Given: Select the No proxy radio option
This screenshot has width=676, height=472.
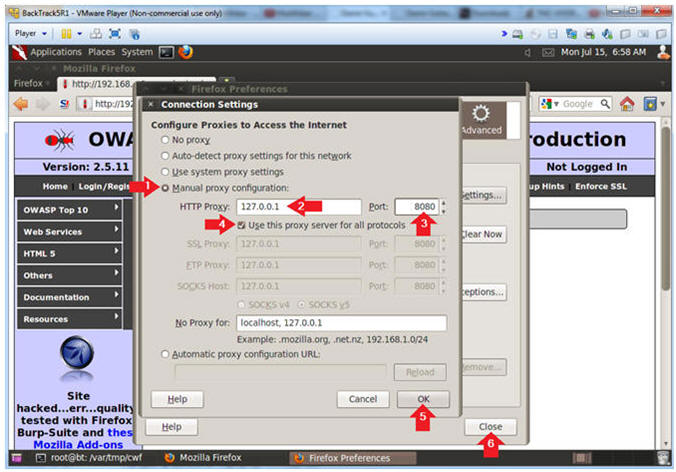Looking at the screenshot, I should [x=165, y=140].
